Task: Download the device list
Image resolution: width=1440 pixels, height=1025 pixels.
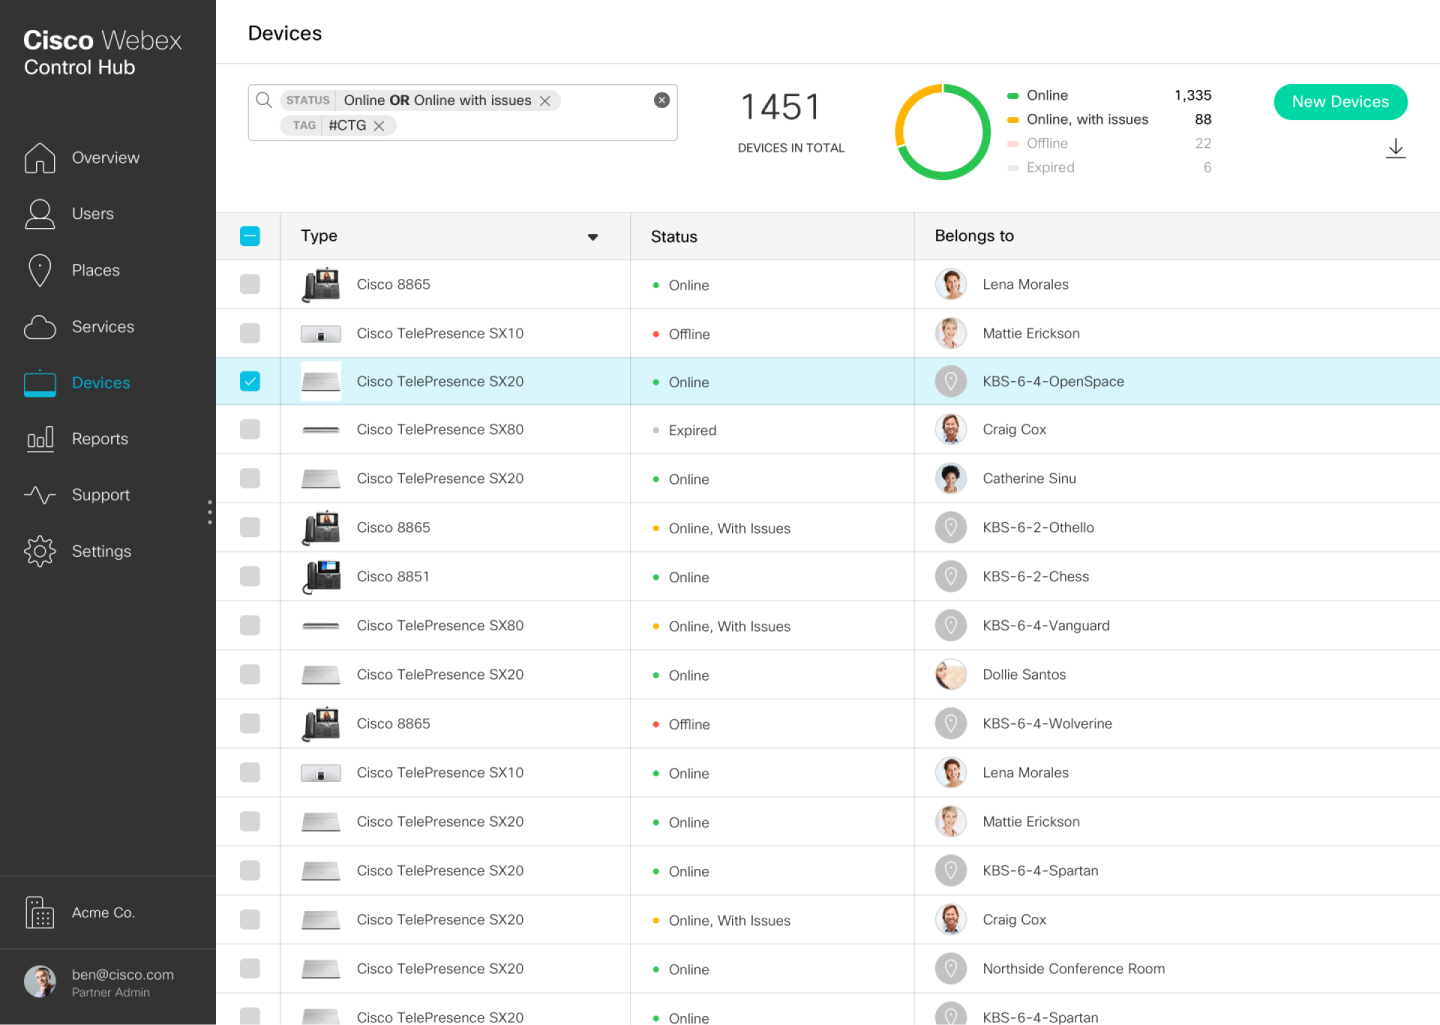Action: pos(1396,149)
